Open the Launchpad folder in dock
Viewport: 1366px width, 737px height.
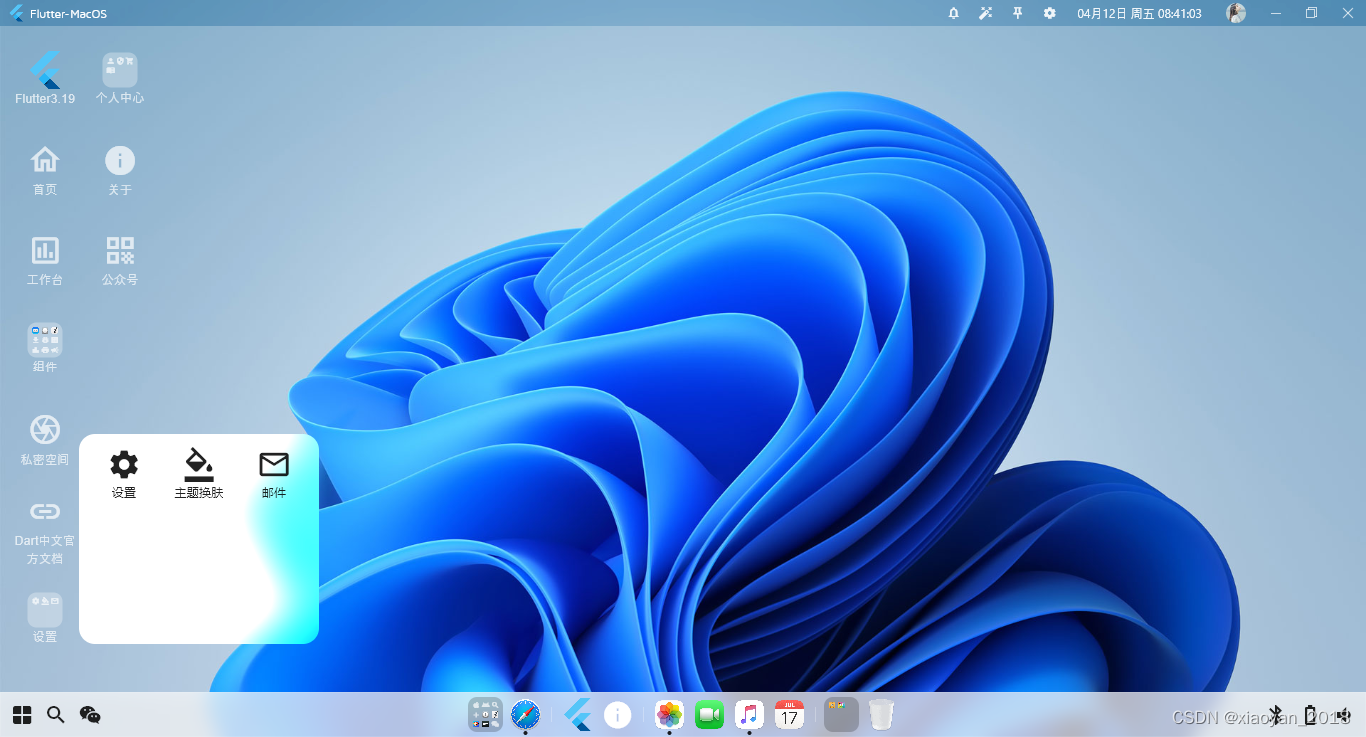coord(485,714)
